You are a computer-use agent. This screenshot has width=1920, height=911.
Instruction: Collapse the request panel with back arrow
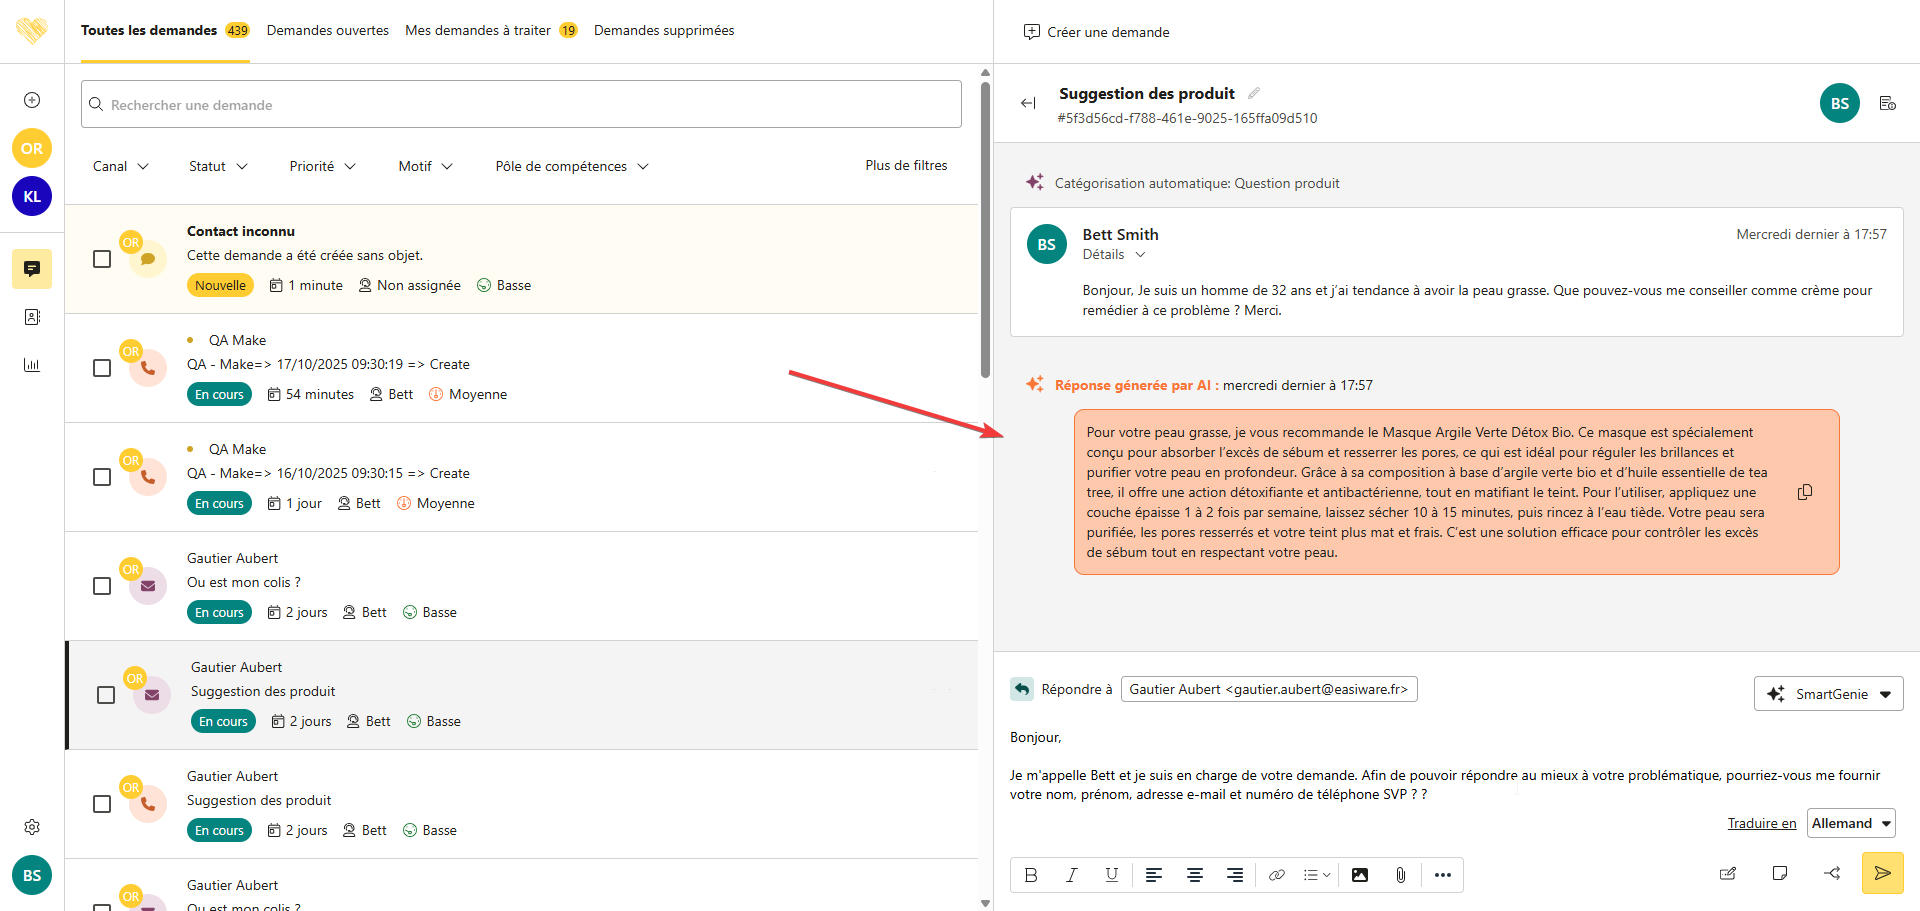tap(1028, 103)
